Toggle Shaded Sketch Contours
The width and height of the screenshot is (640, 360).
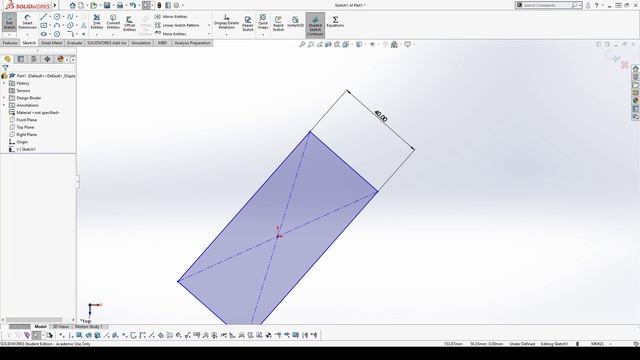[x=315, y=25]
